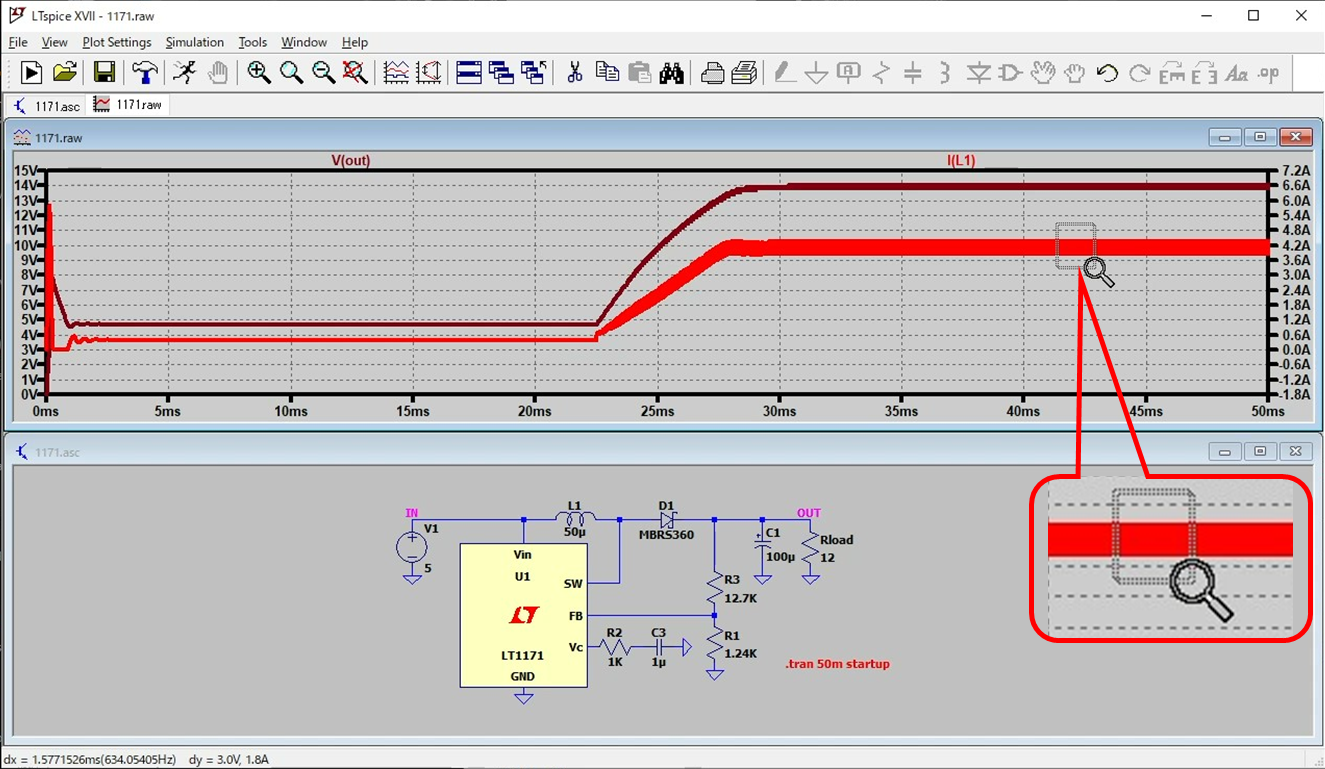Click the Zoom Full Extents crossed magnifier
Screen dimensions: 1325x769
pyautogui.click(x=355, y=72)
